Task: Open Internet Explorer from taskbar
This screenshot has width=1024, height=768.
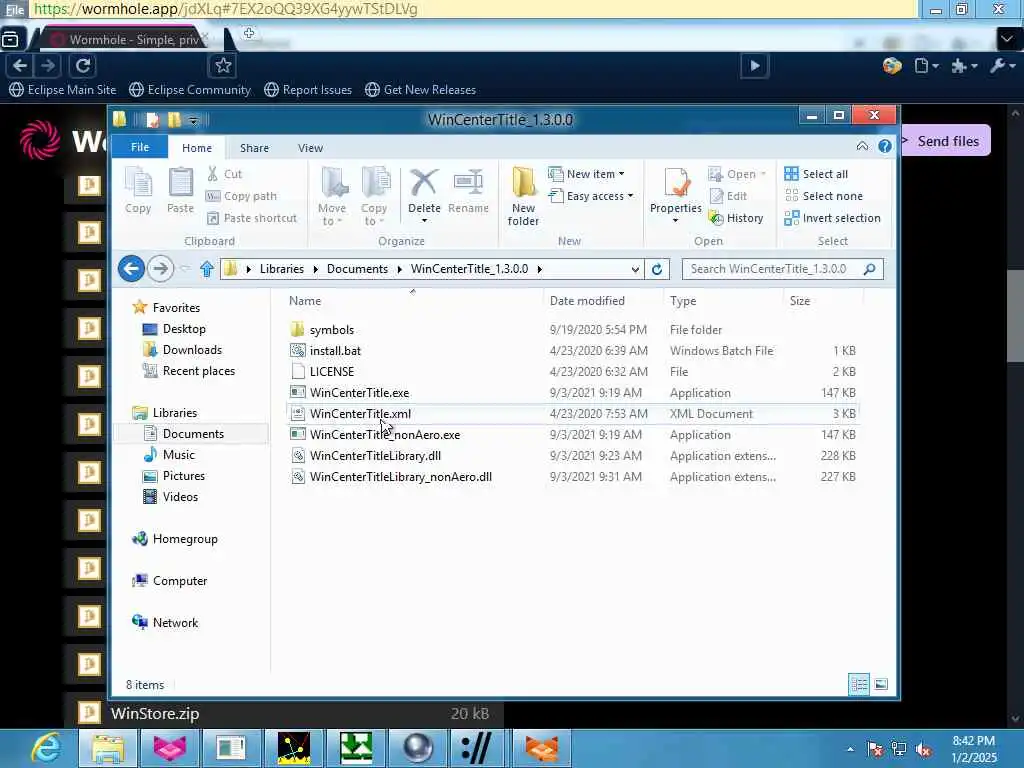Action: click(46, 748)
